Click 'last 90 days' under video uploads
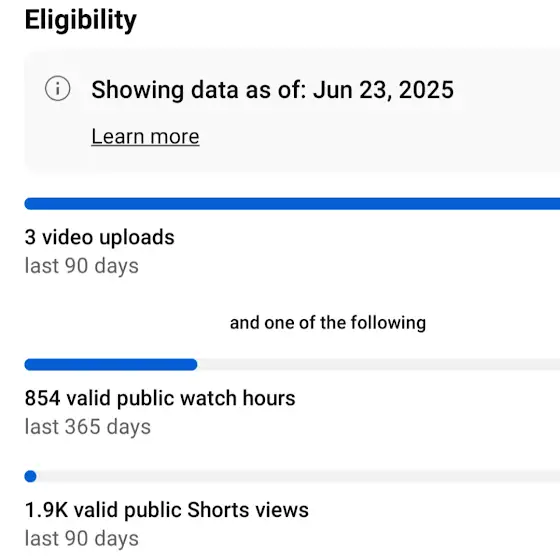Viewport: 560px width, 560px height. click(82, 266)
